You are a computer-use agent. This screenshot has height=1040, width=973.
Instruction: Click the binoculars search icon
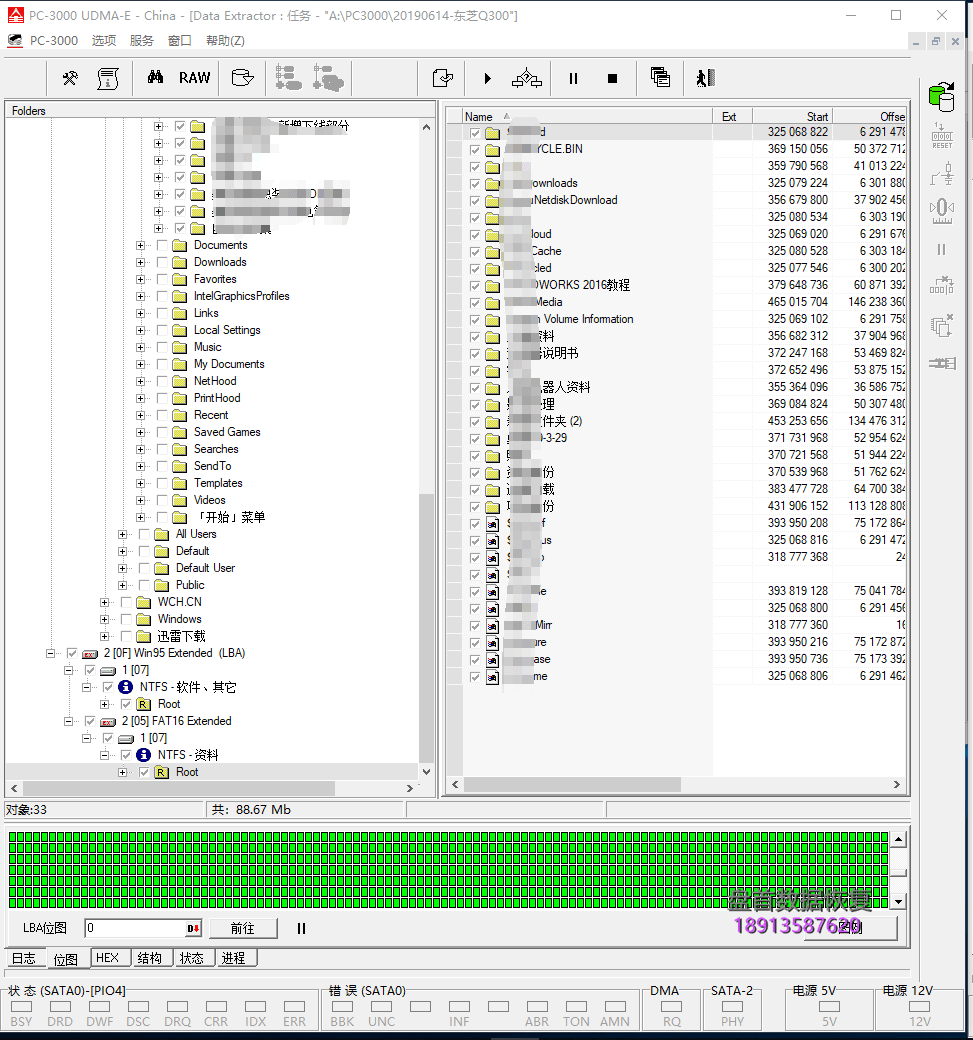pyautogui.click(x=155, y=78)
